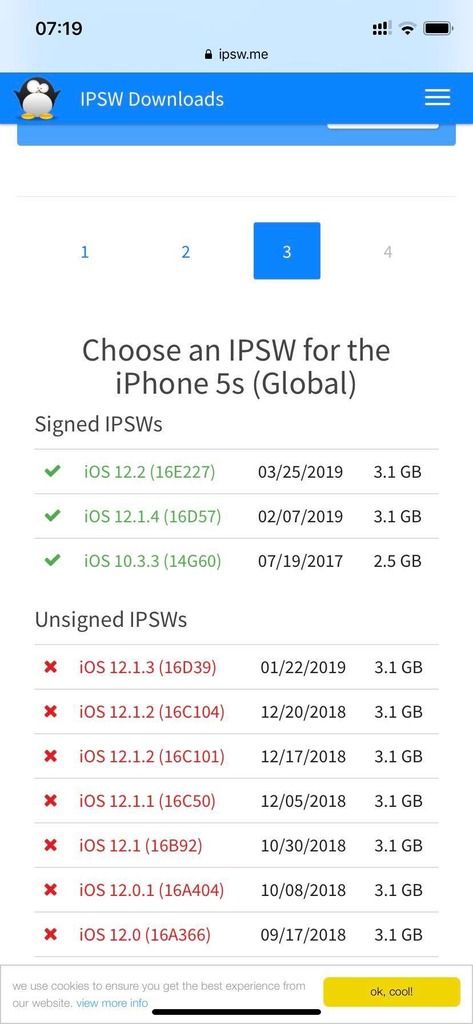Select step 4 in the pager
The image size is (473, 1024).
388,251
